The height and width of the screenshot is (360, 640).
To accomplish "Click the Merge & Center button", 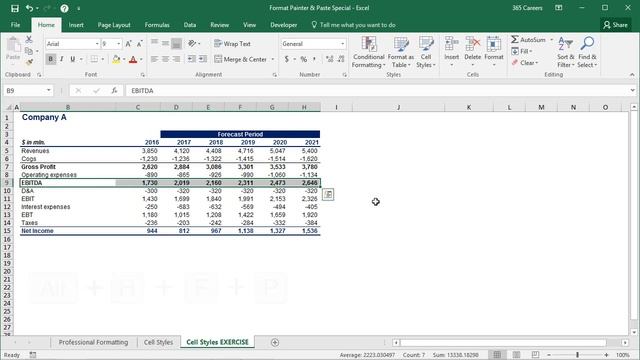I will [x=241, y=60].
